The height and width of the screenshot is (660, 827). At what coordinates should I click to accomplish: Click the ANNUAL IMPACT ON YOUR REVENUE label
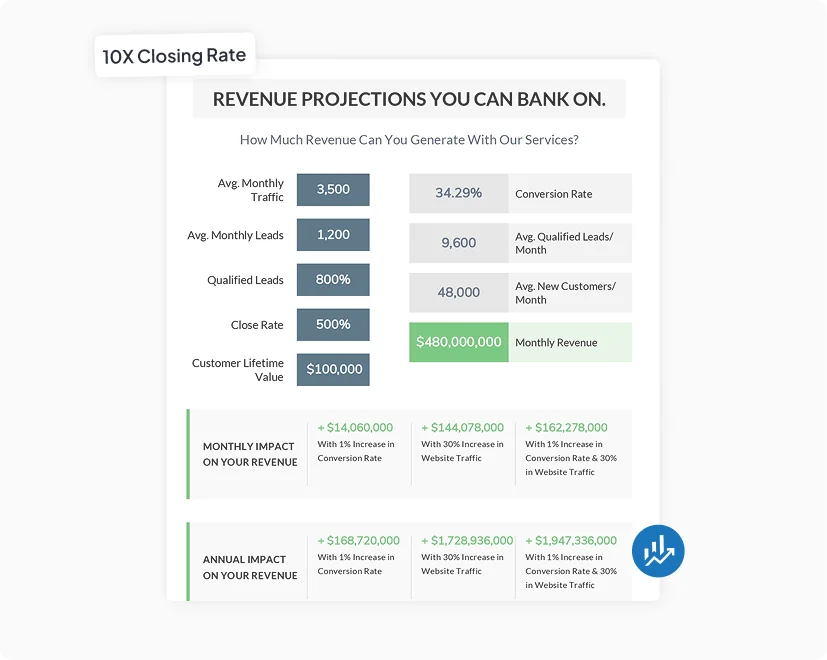247,567
